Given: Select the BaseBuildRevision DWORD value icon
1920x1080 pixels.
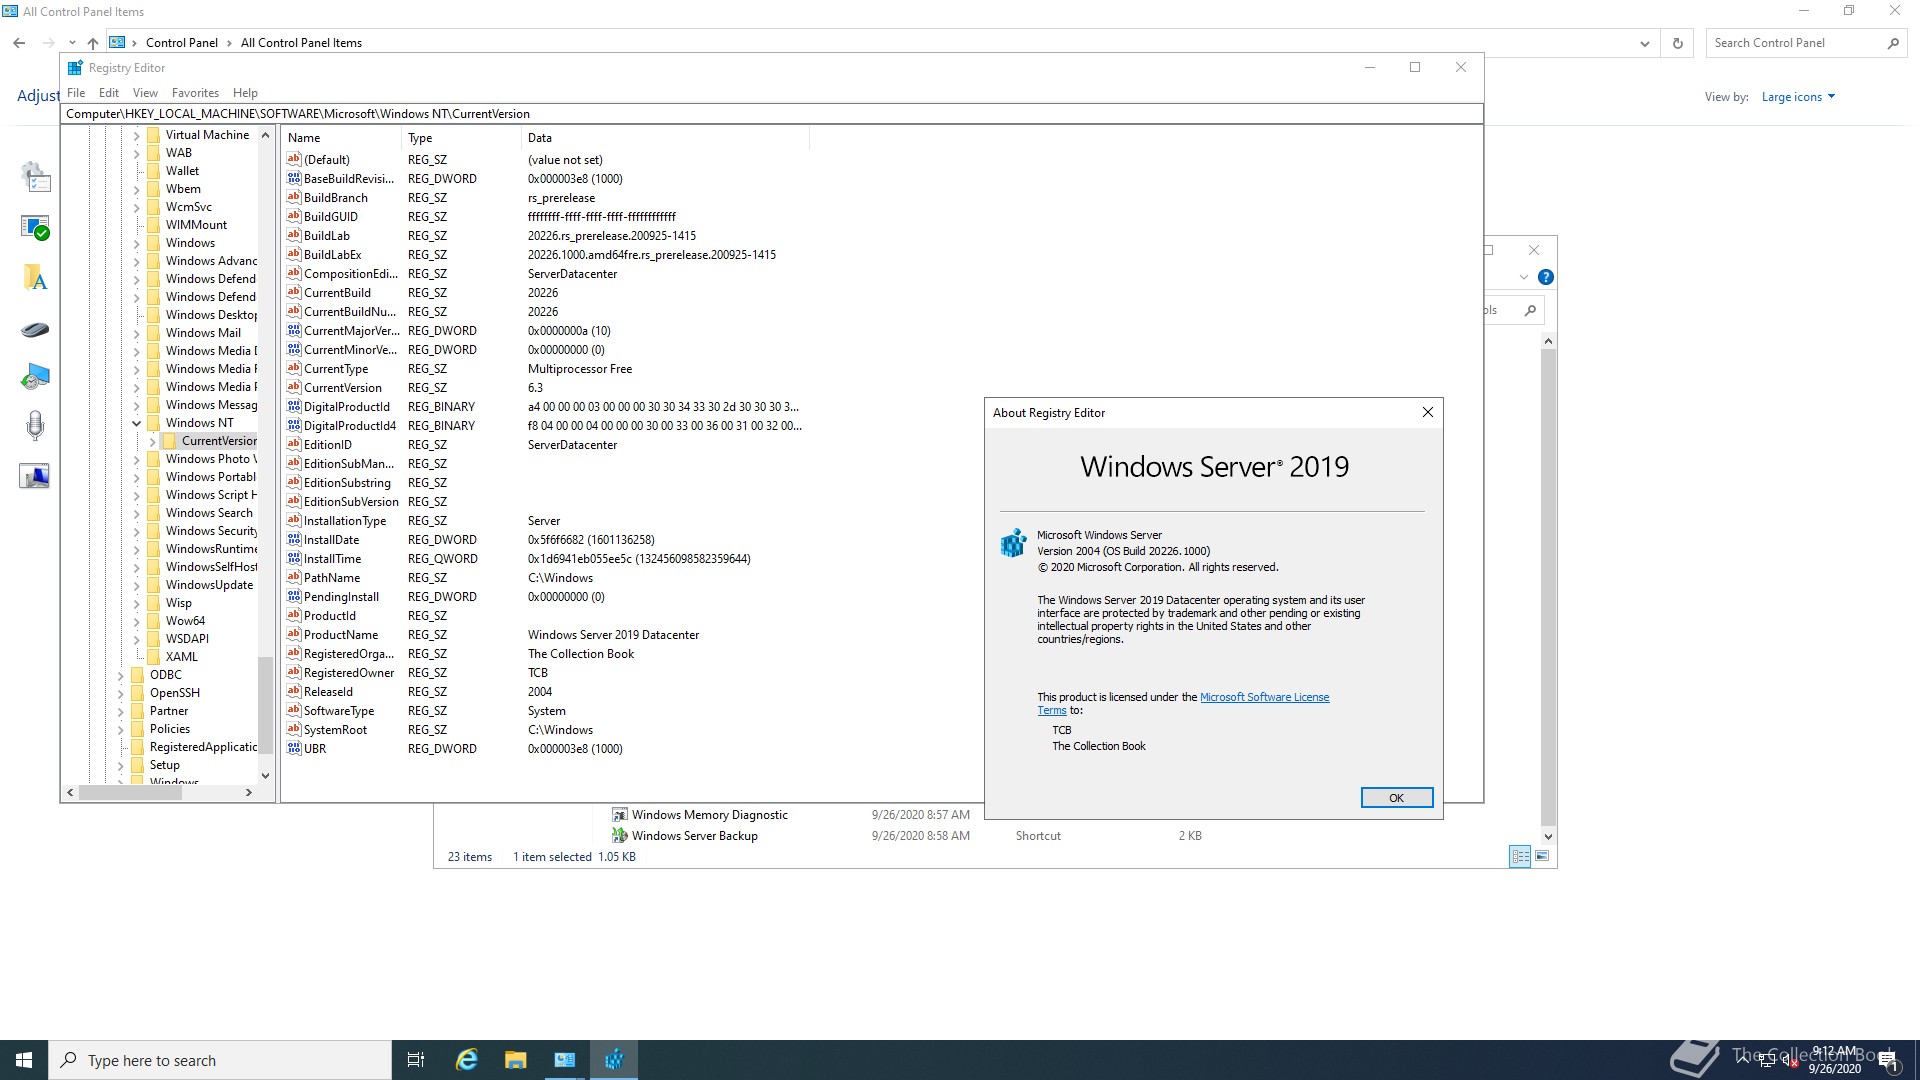Looking at the screenshot, I should tap(294, 178).
